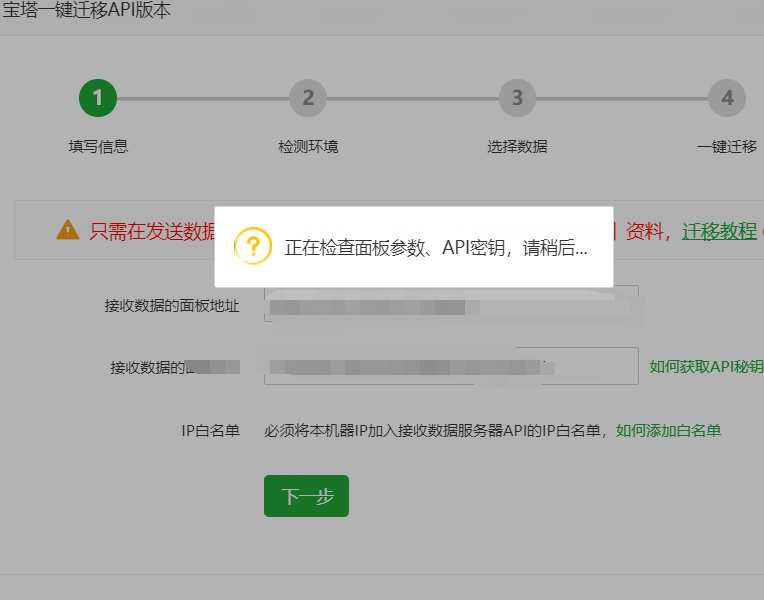The width and height of the screenshot is (764, 600).
Task: Open the 如何添加白名单 link
Action: 668,431
